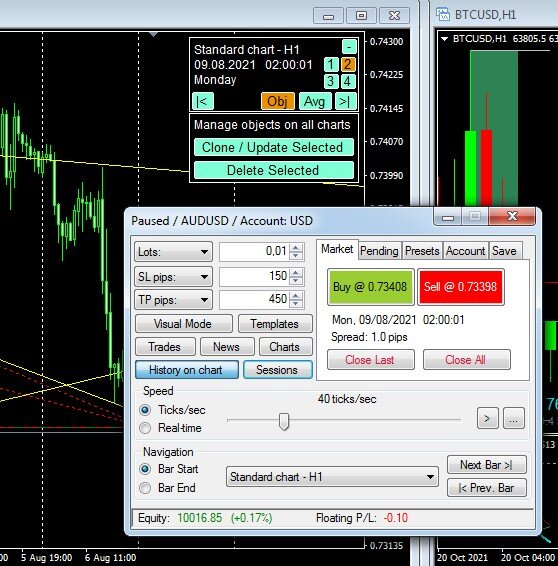Open speed options with ... button
558x566 pixels.
coord(514,418)
